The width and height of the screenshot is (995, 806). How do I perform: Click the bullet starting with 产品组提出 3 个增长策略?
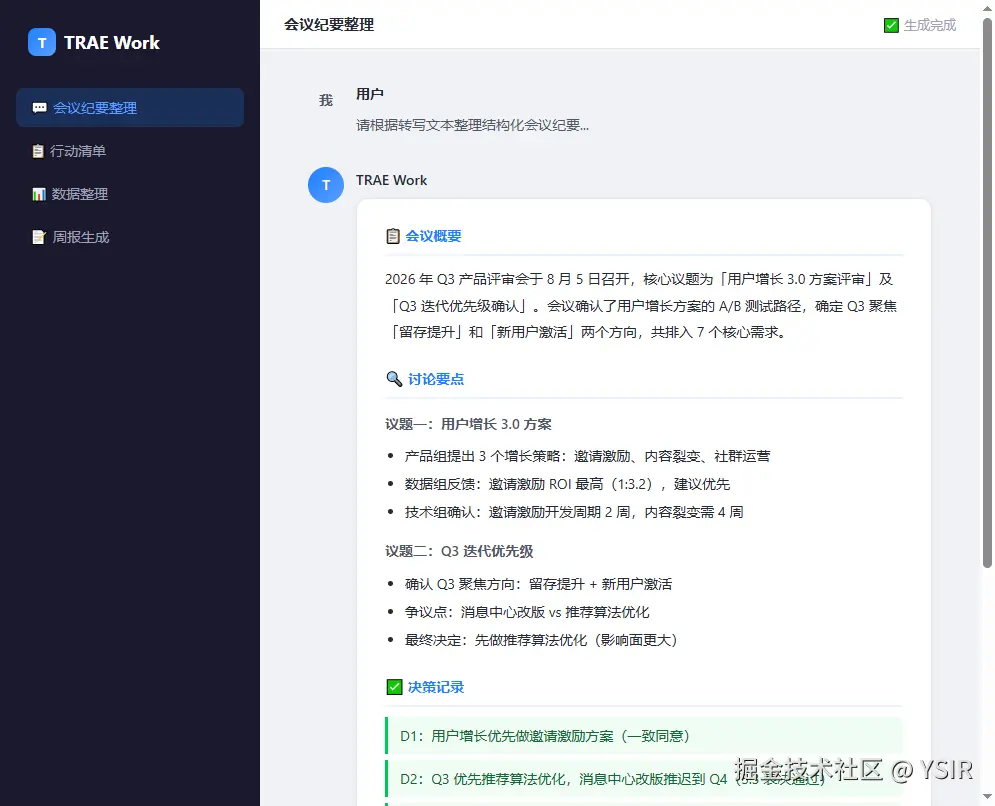pos(588,456)
